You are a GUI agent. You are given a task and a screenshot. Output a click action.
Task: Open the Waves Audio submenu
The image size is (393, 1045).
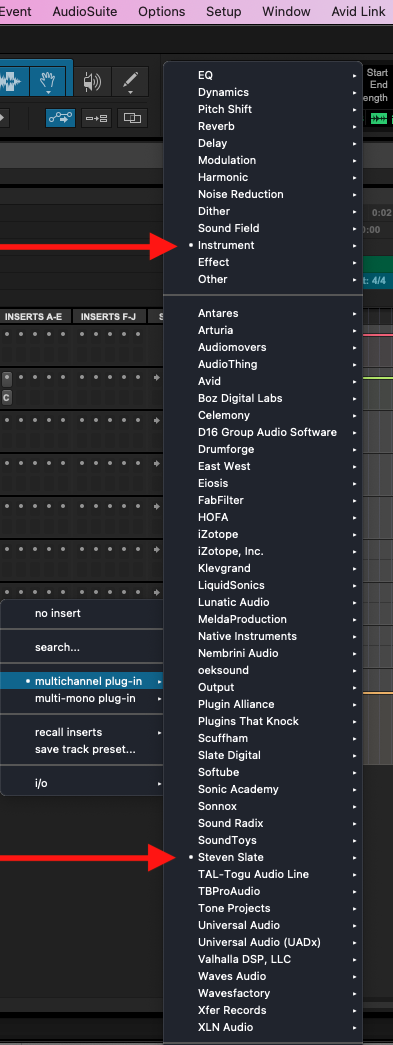(263, 976)
